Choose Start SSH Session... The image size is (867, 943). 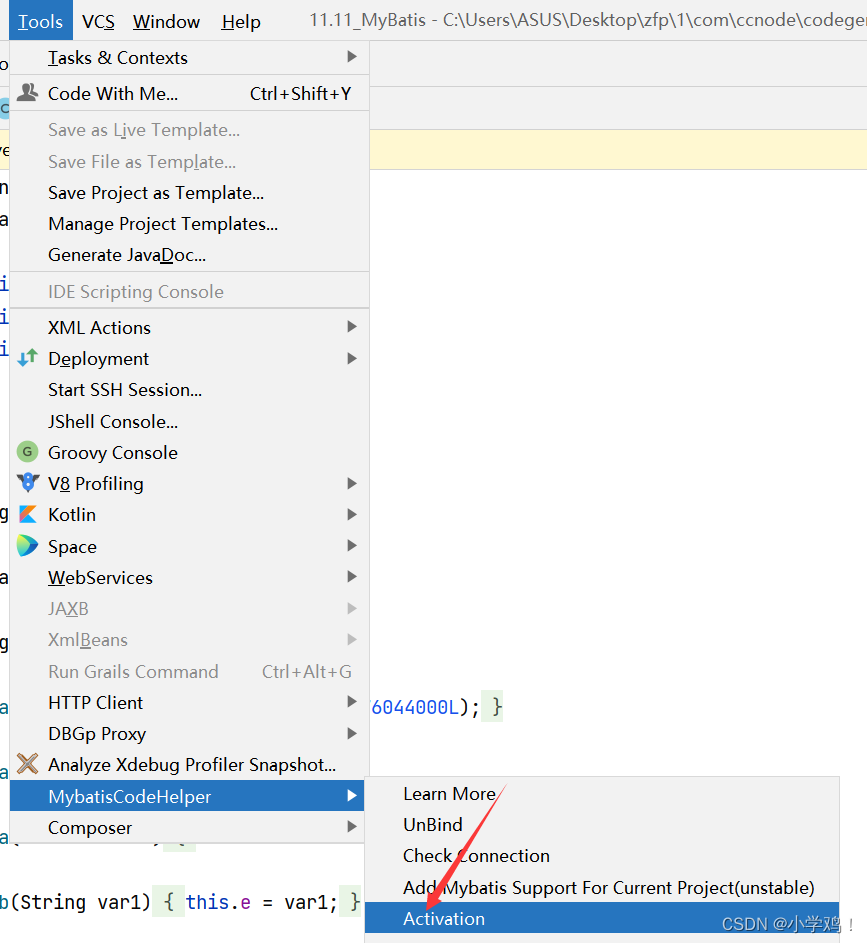(189, 390)
